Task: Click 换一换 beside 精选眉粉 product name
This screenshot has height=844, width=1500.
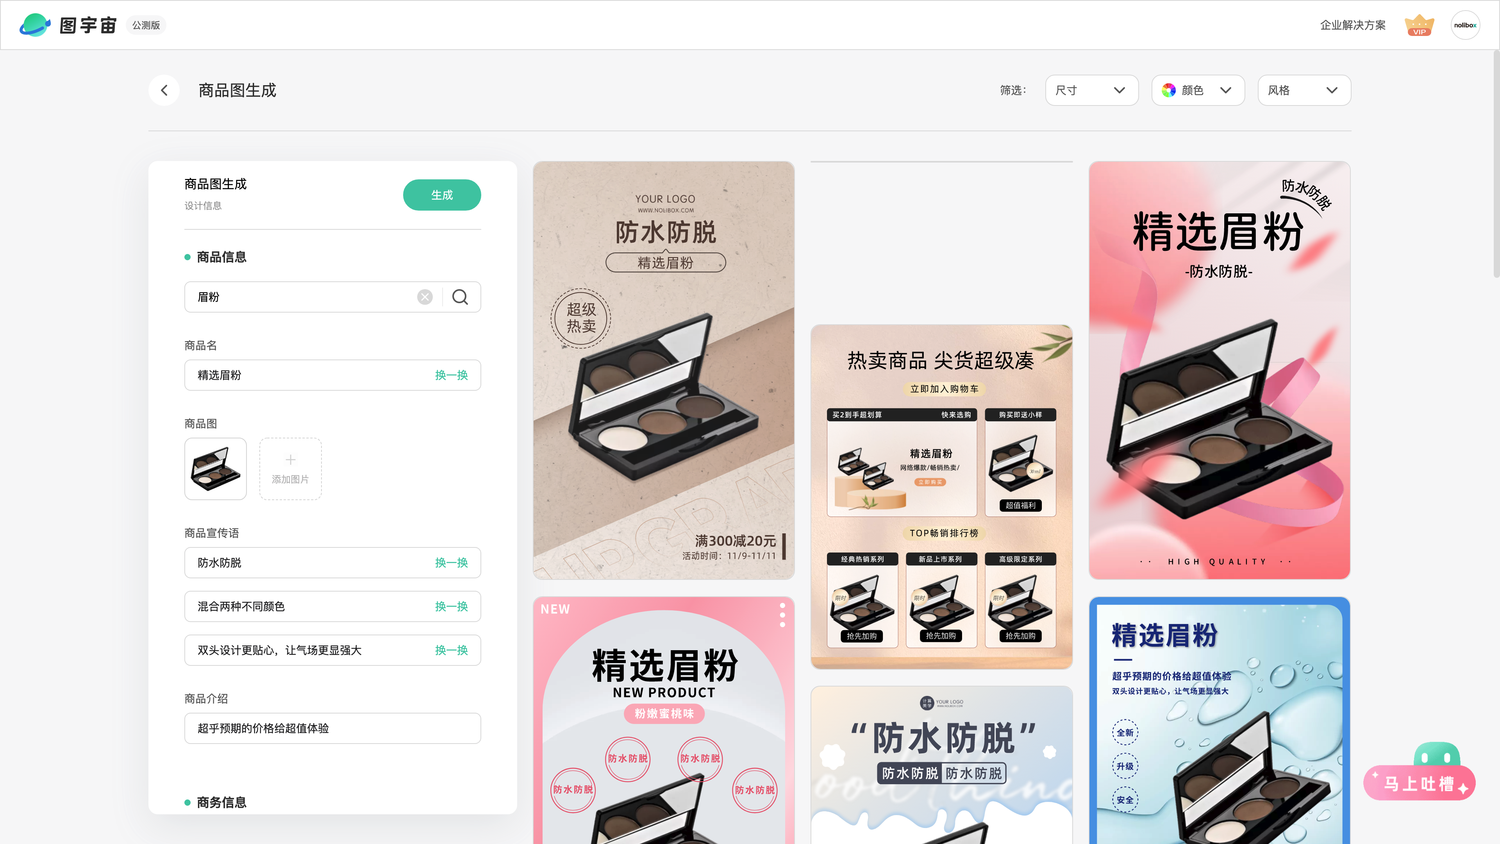Action: pyautogui.click(x=451, y=375)
